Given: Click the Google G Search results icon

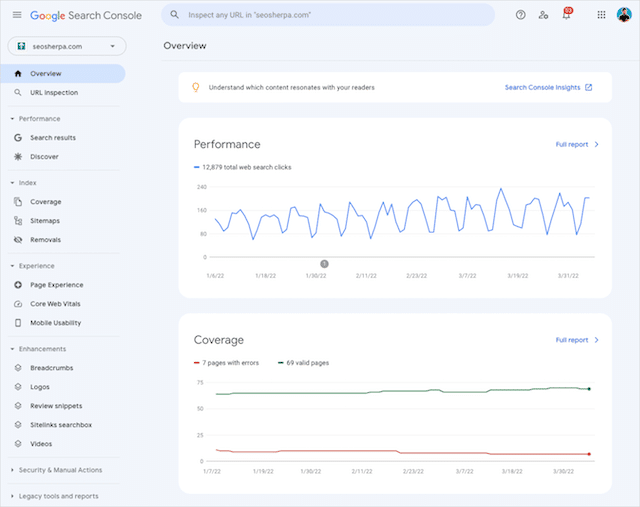Looking at the screenshot, I should [x=18, y=138].
